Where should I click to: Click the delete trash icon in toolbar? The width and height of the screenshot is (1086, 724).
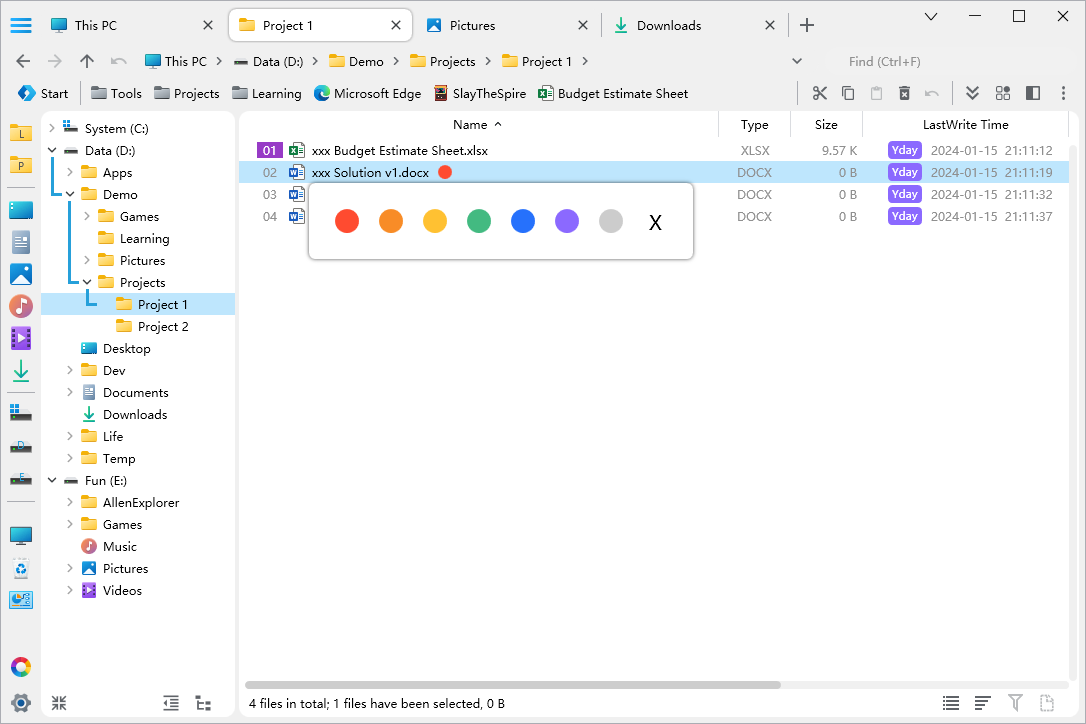point(904,93)
